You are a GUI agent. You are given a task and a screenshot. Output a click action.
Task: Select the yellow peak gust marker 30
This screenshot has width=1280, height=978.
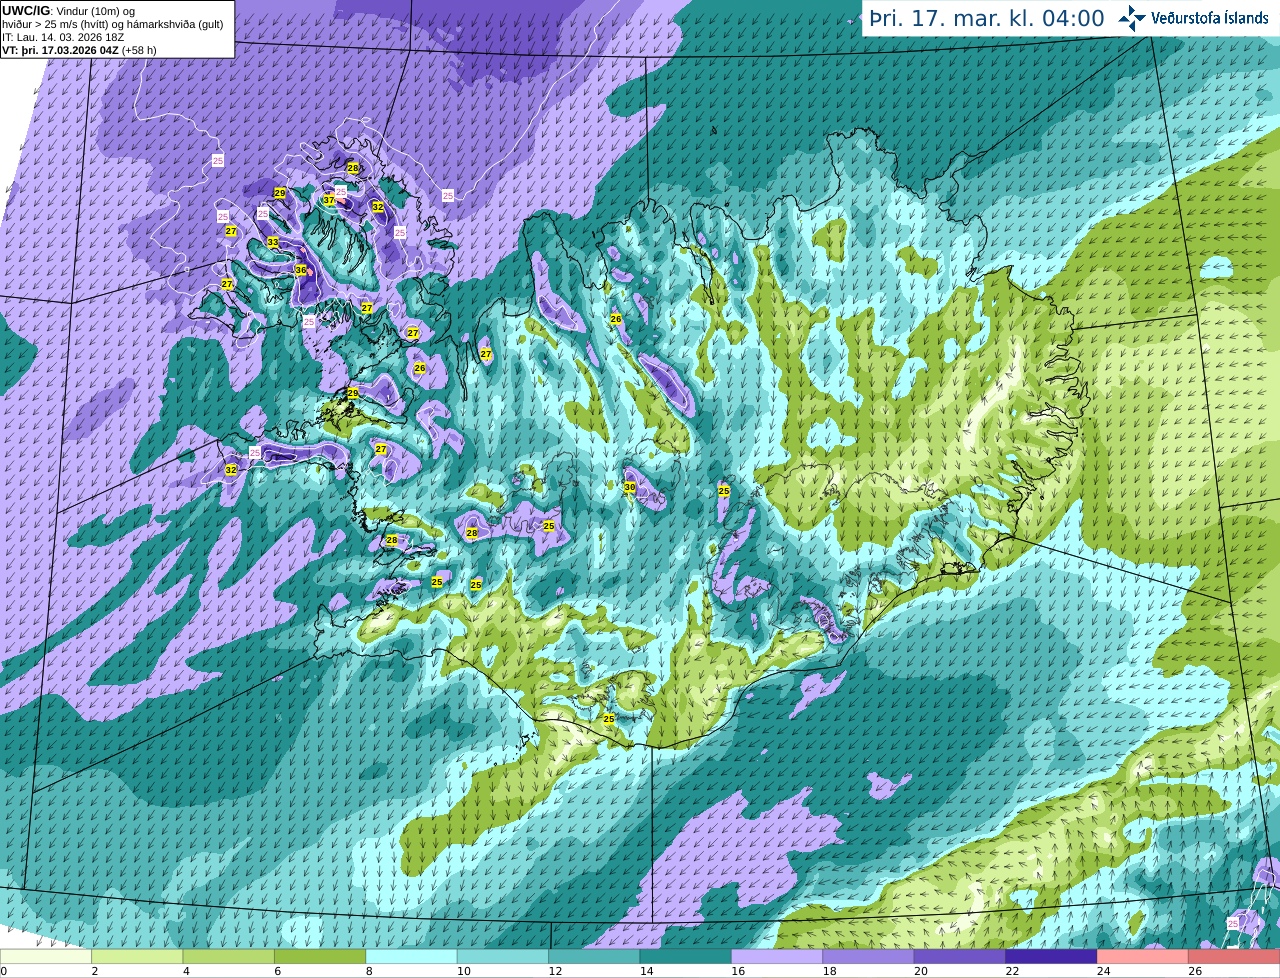click(629, 487)
